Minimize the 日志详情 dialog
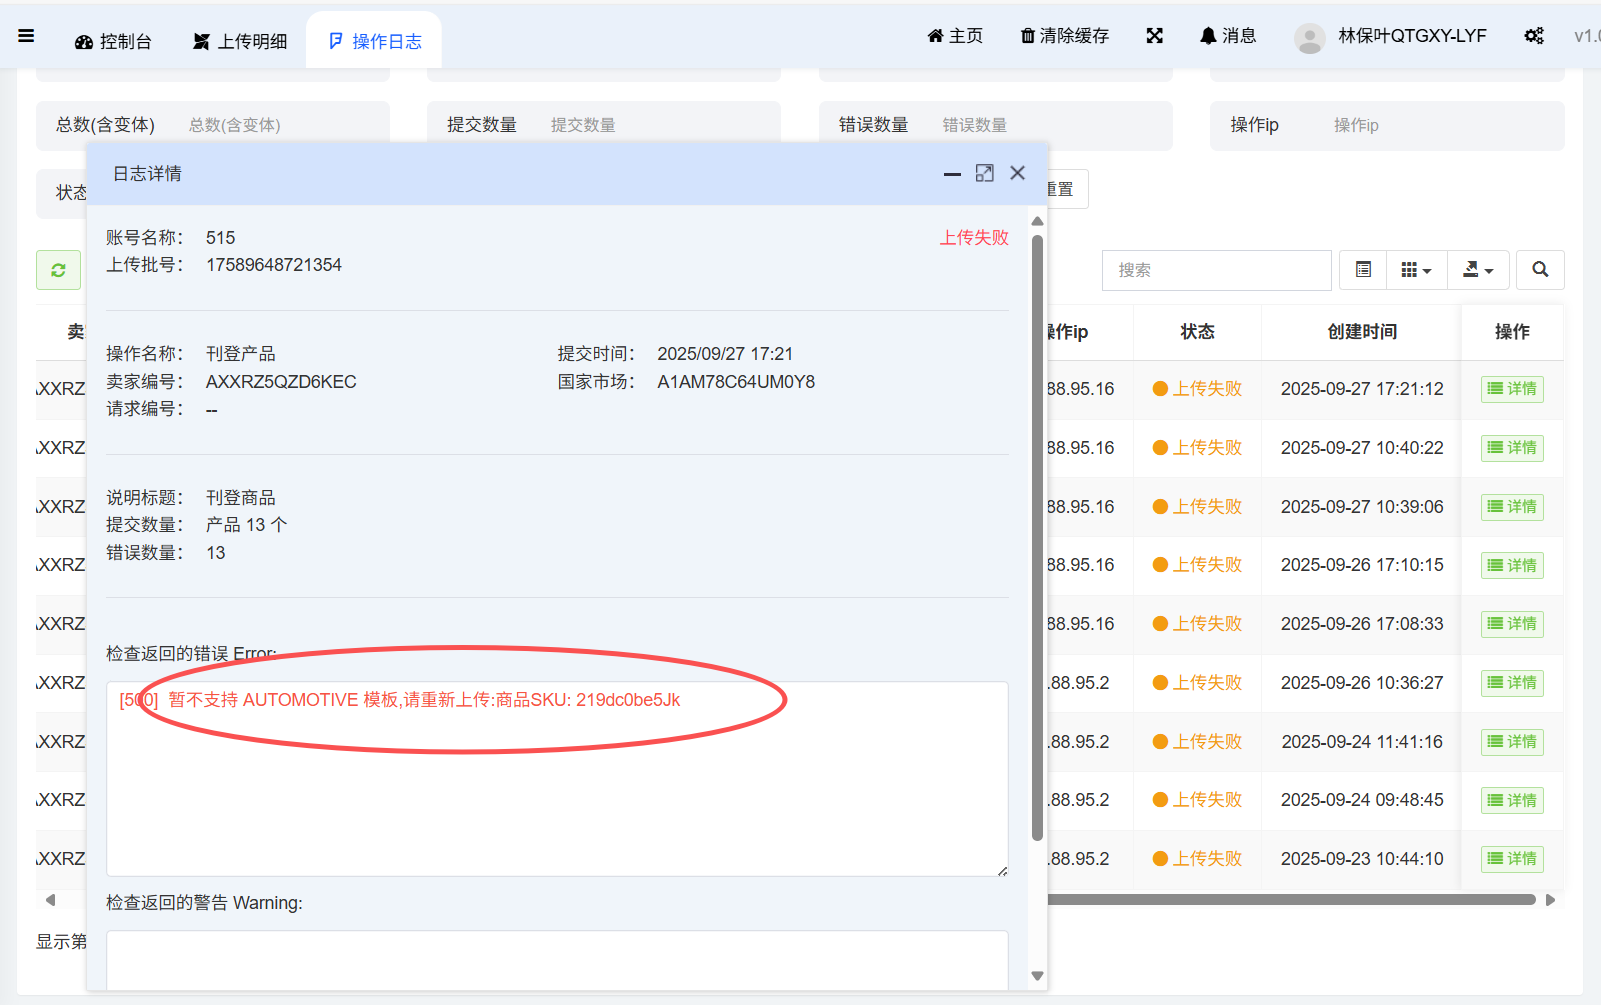Screen dimensions: 1601x1005 coord(952,174)
